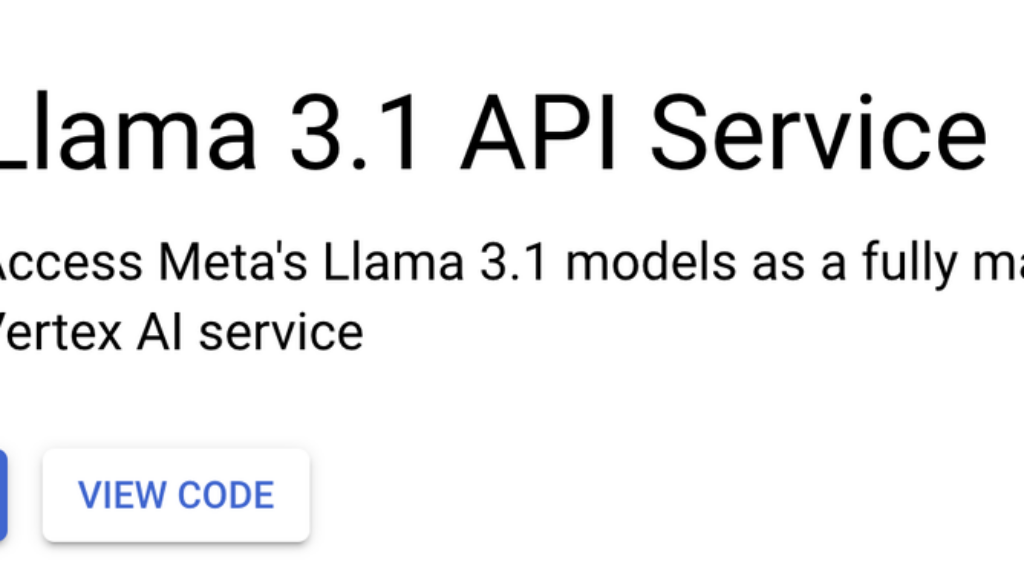This screenshot has height=585, width=1024.
Task: Click the word "VIEW" on the outlined button
Action: point(120,495)
